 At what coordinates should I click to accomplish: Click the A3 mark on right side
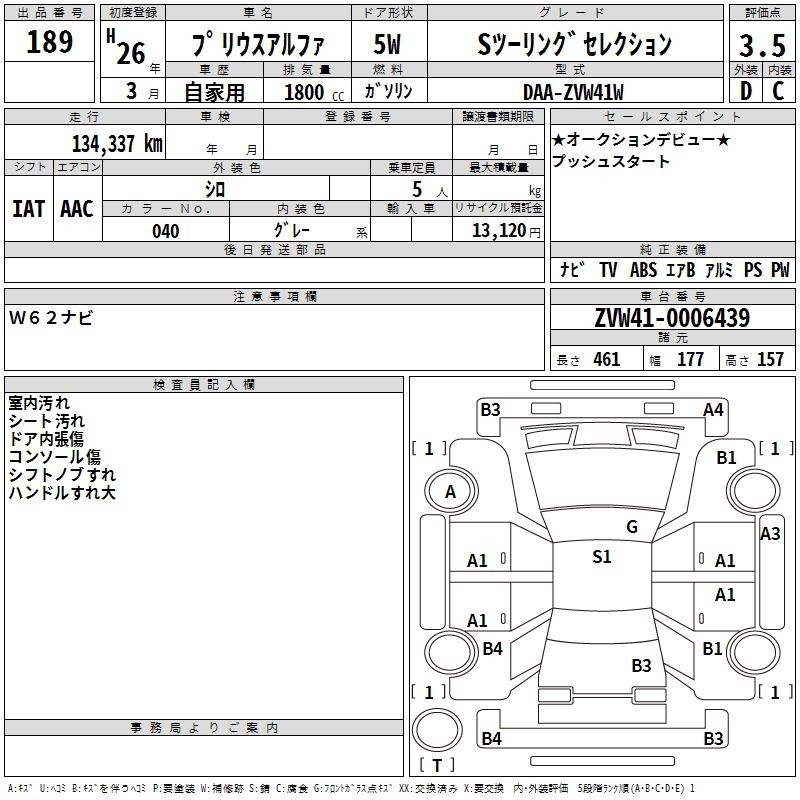click(770, 534)
